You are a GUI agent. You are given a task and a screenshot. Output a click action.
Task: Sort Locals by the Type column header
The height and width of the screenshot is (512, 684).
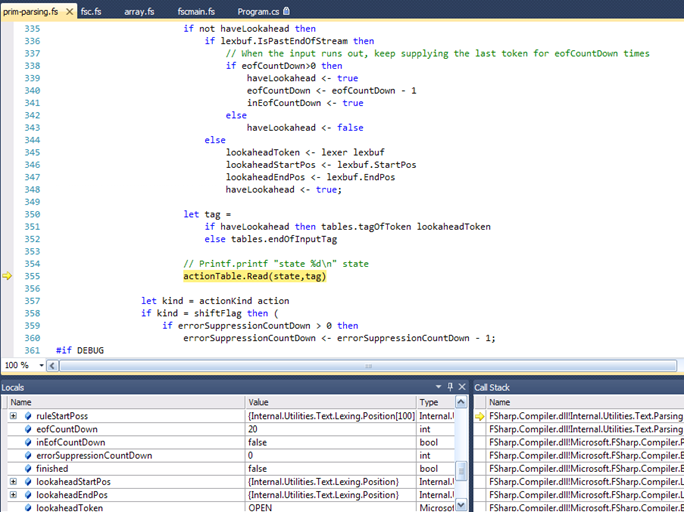coord(435,402)
